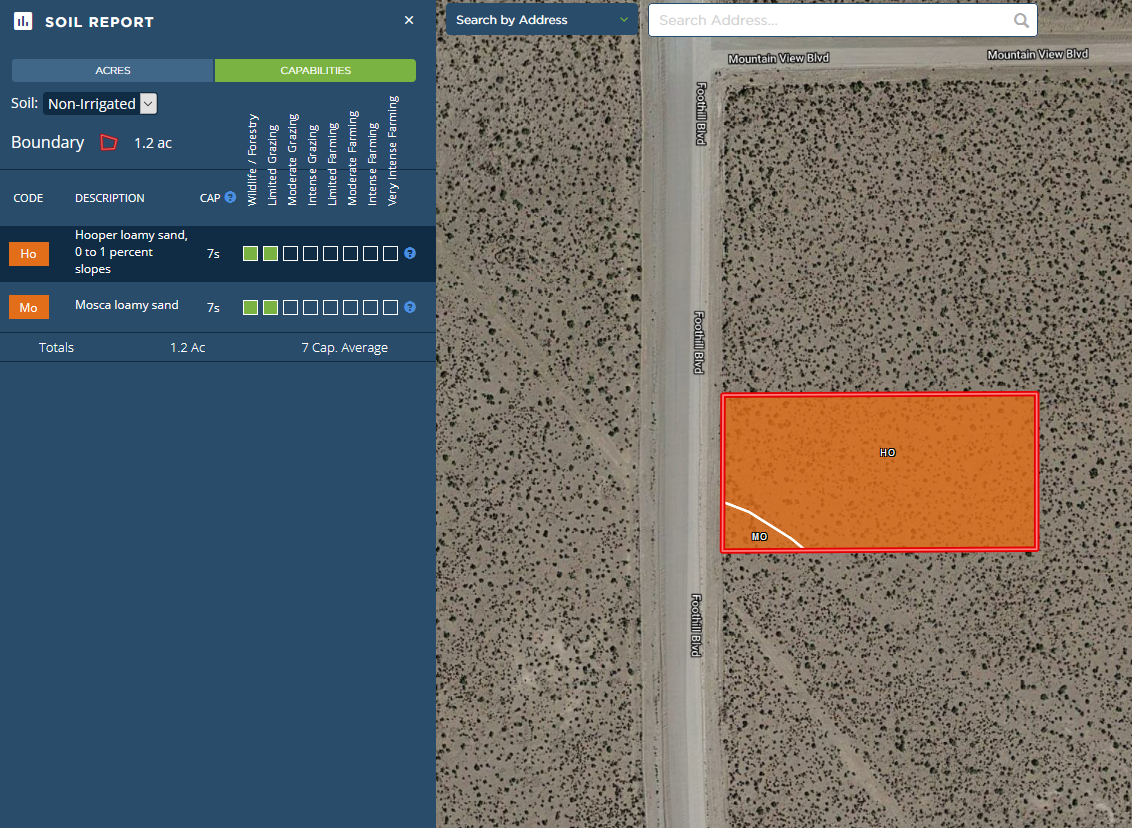The image size is (1132, 828).
Task: Click first capability box in Hooper row
Action: pyautogui.click(x=251, y=254)
